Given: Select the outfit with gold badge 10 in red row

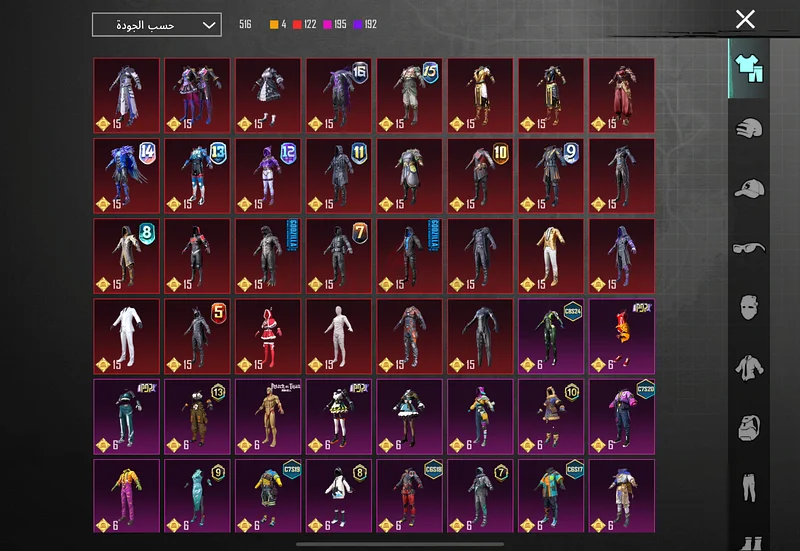Looking at the screenshot, I should [x=480, y=176].
